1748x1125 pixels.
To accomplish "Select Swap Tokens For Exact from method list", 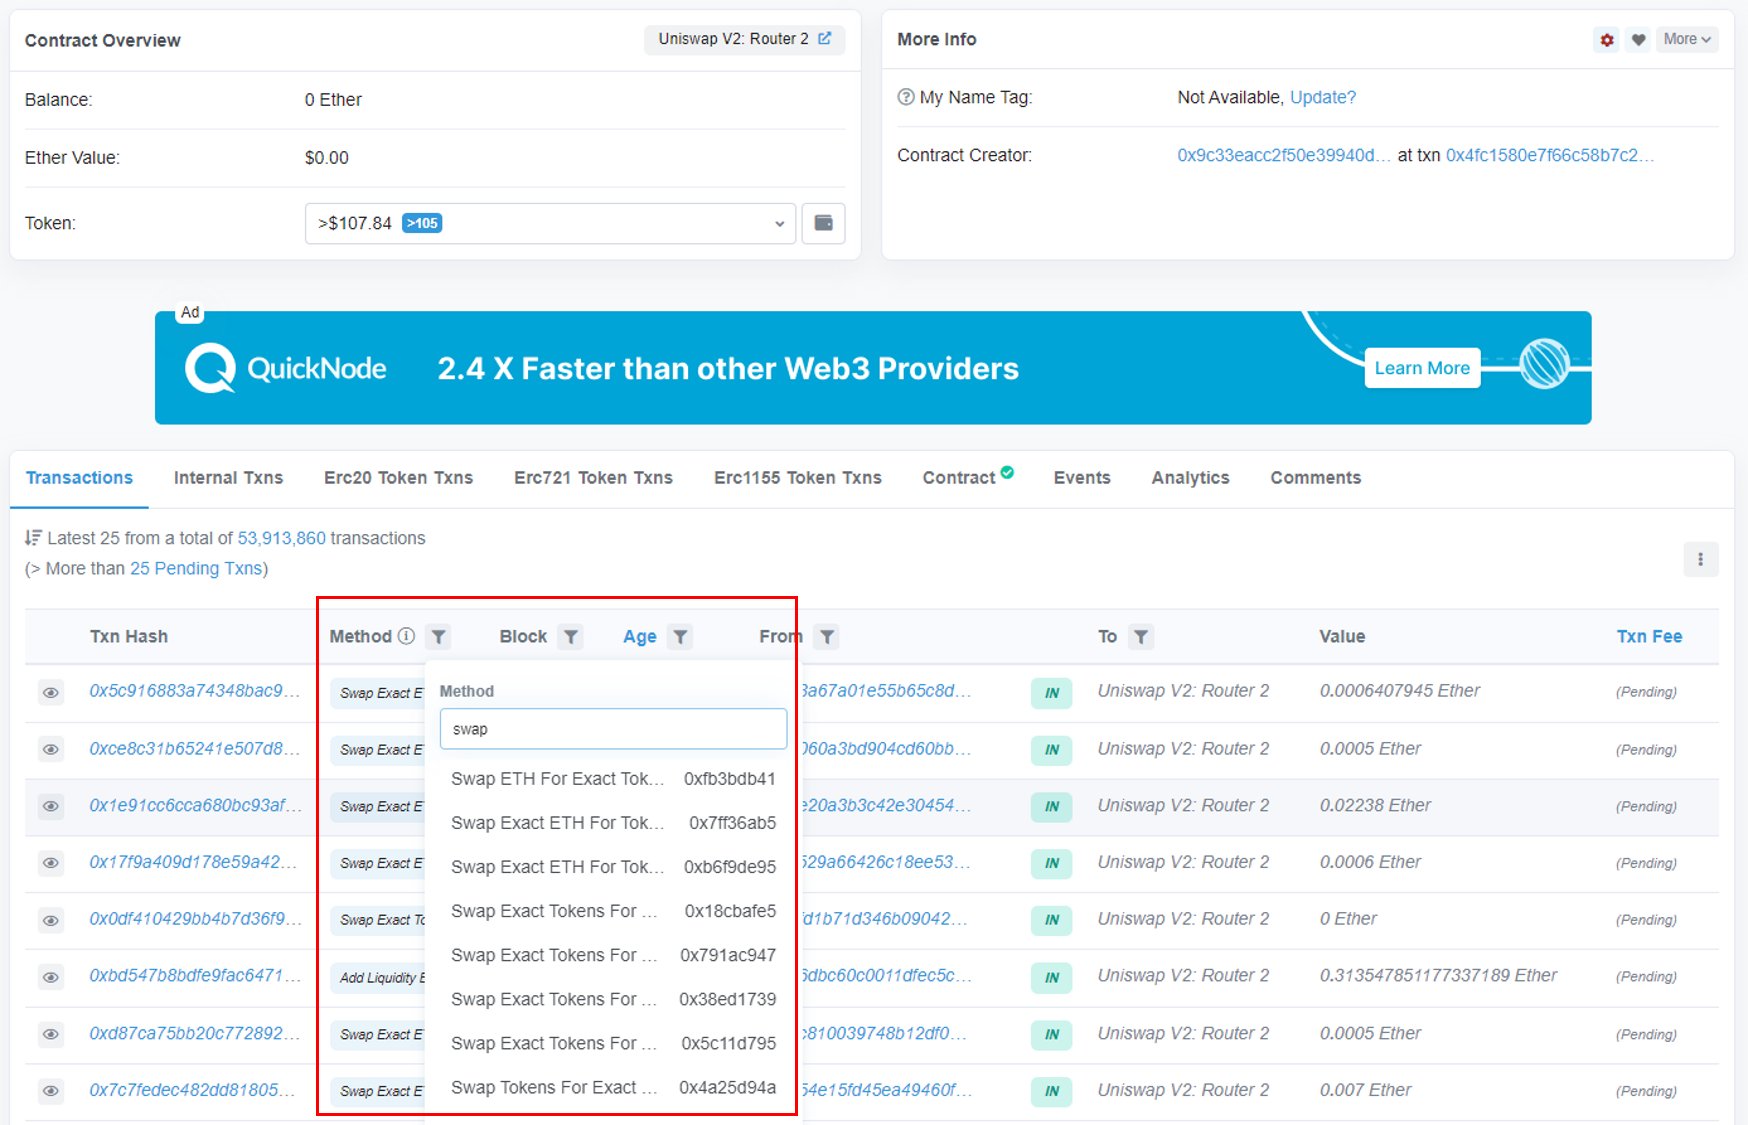I will (554, 1087).
